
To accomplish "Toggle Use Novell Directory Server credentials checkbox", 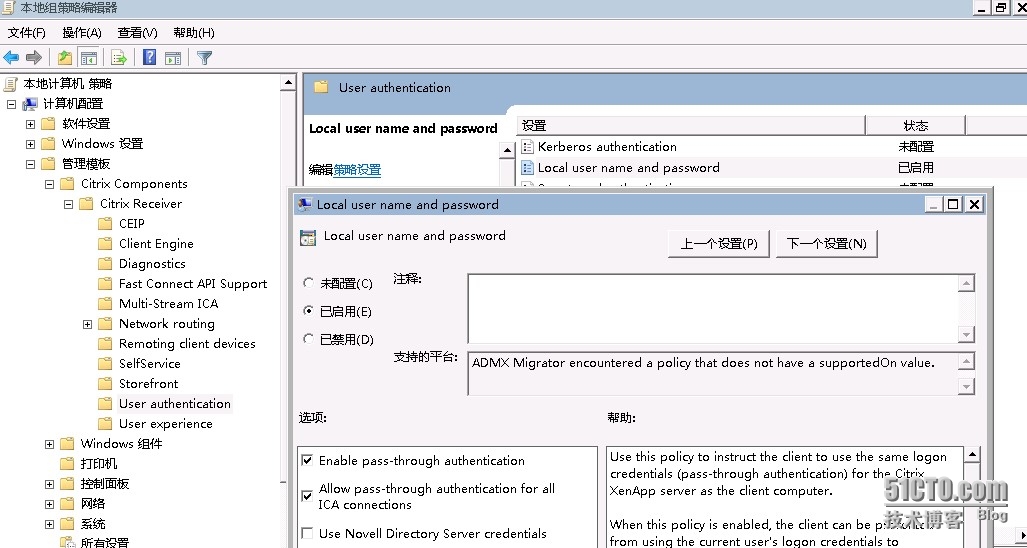I will [x=307, y=533].
